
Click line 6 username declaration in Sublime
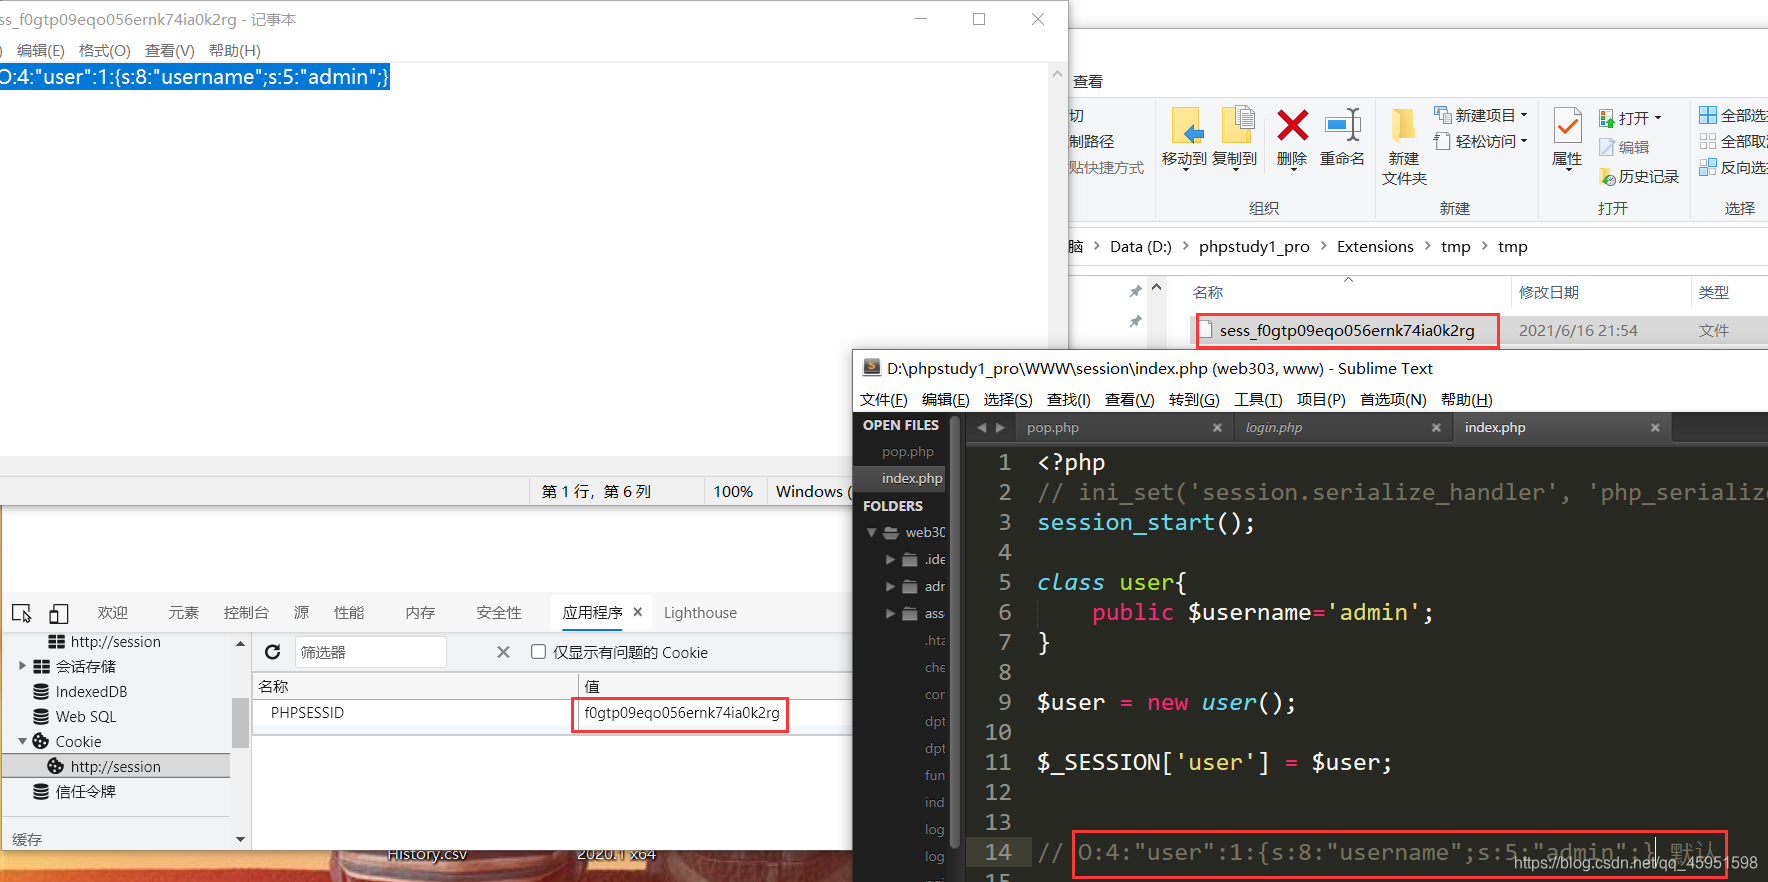coord(1262,613)
